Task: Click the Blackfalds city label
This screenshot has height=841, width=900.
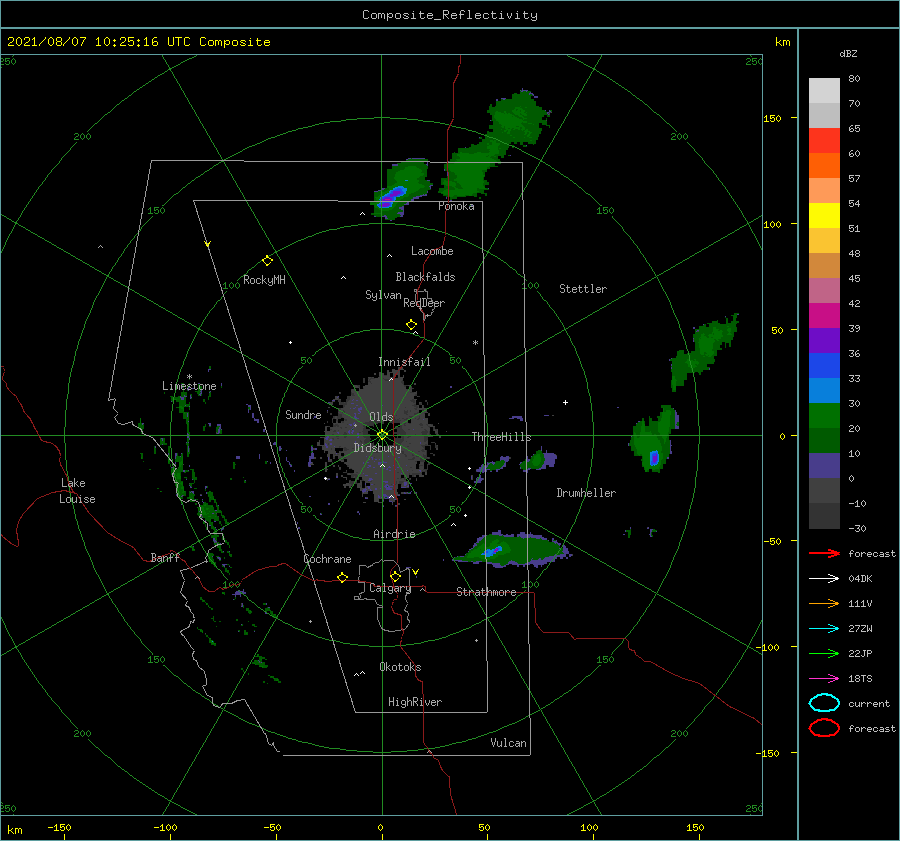Action: [425, 277]
